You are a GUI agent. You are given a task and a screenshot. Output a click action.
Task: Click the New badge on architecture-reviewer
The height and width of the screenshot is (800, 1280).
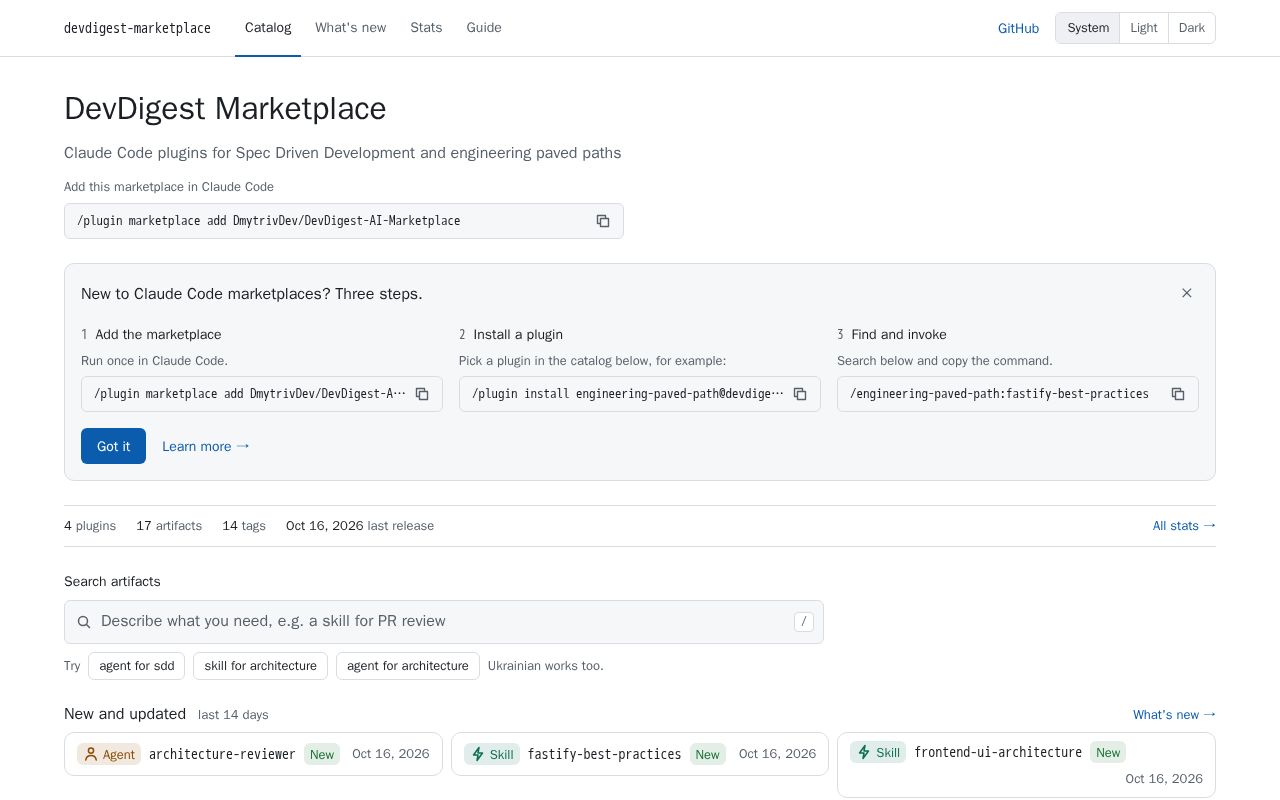tap(322, 754)
